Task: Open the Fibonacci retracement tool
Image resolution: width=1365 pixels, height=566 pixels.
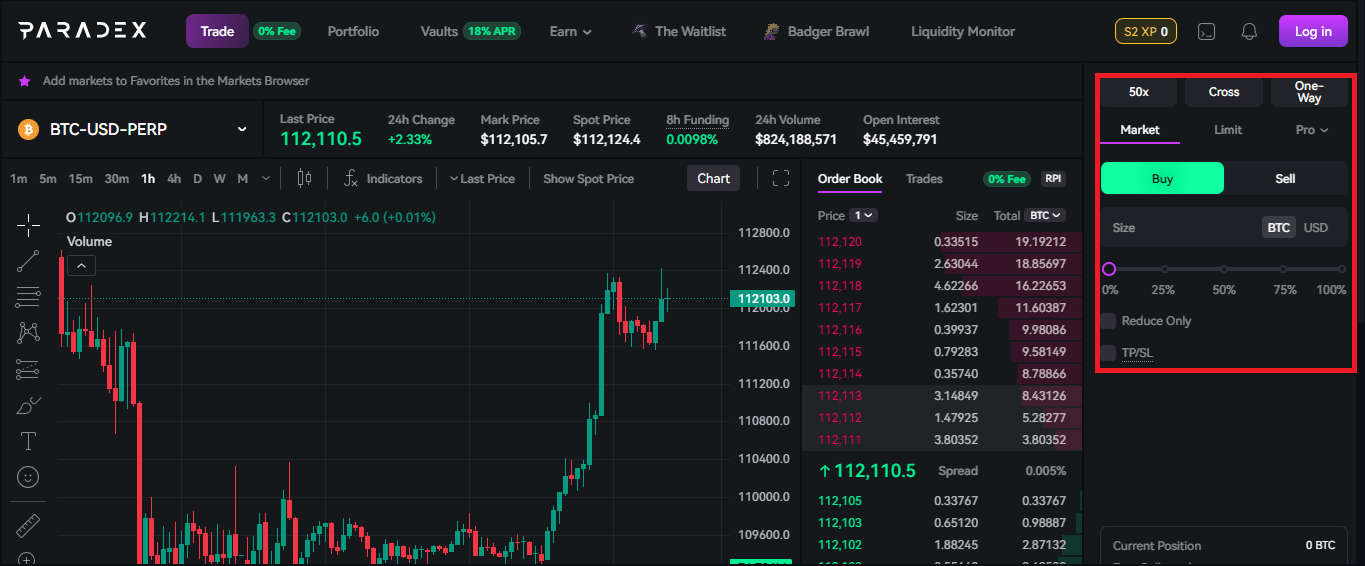Action: [28, 297]
